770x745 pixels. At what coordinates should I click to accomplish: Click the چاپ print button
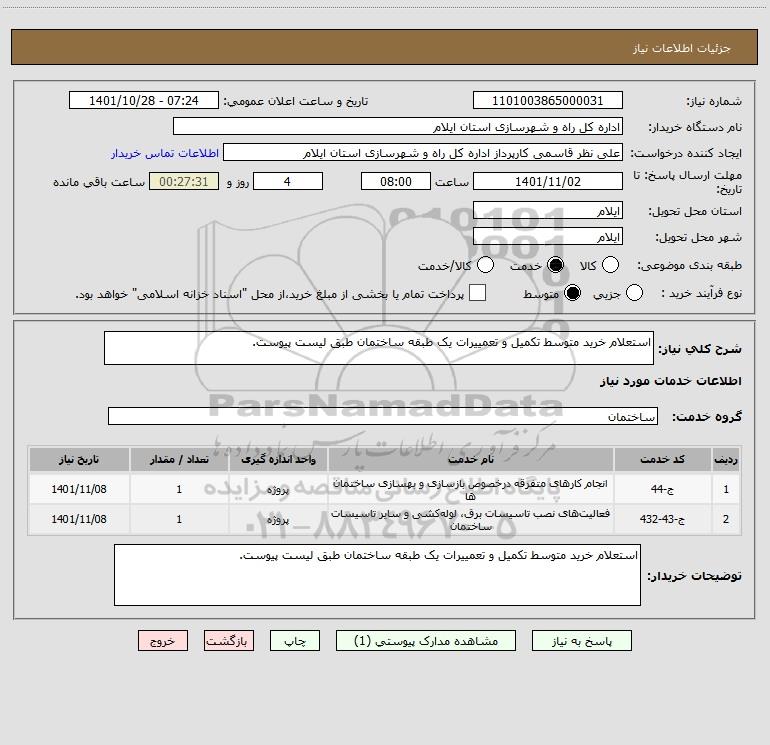coord(295,641)
